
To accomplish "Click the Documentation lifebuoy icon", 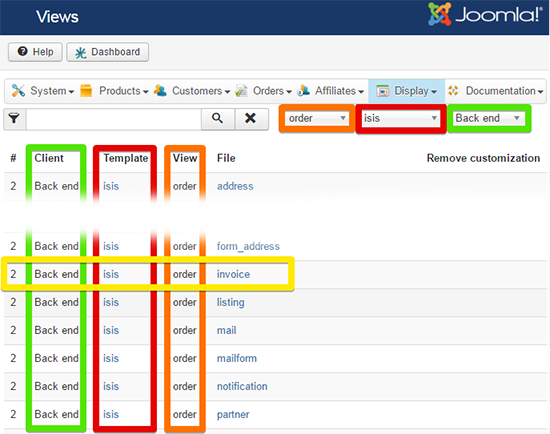I will pyautogui.click(x=453, y=91).
